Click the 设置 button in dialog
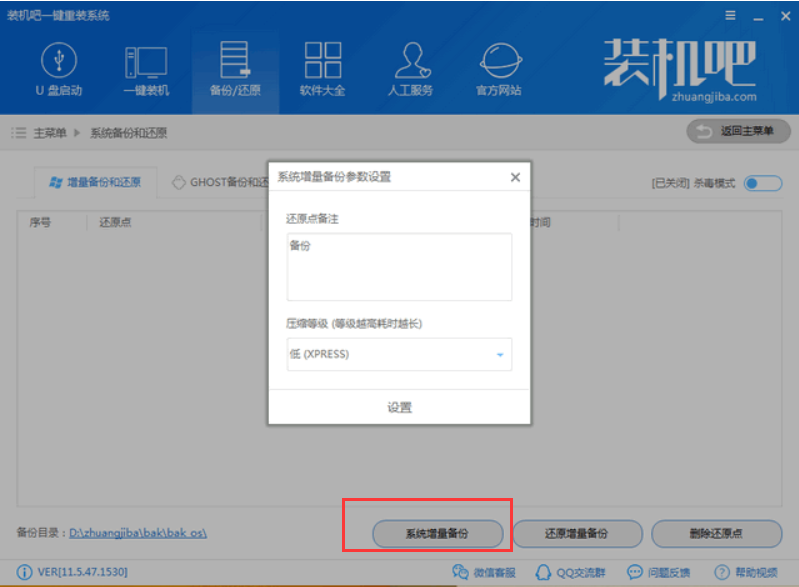This screenshot has width=799, height=587. [x=399, y=407]
